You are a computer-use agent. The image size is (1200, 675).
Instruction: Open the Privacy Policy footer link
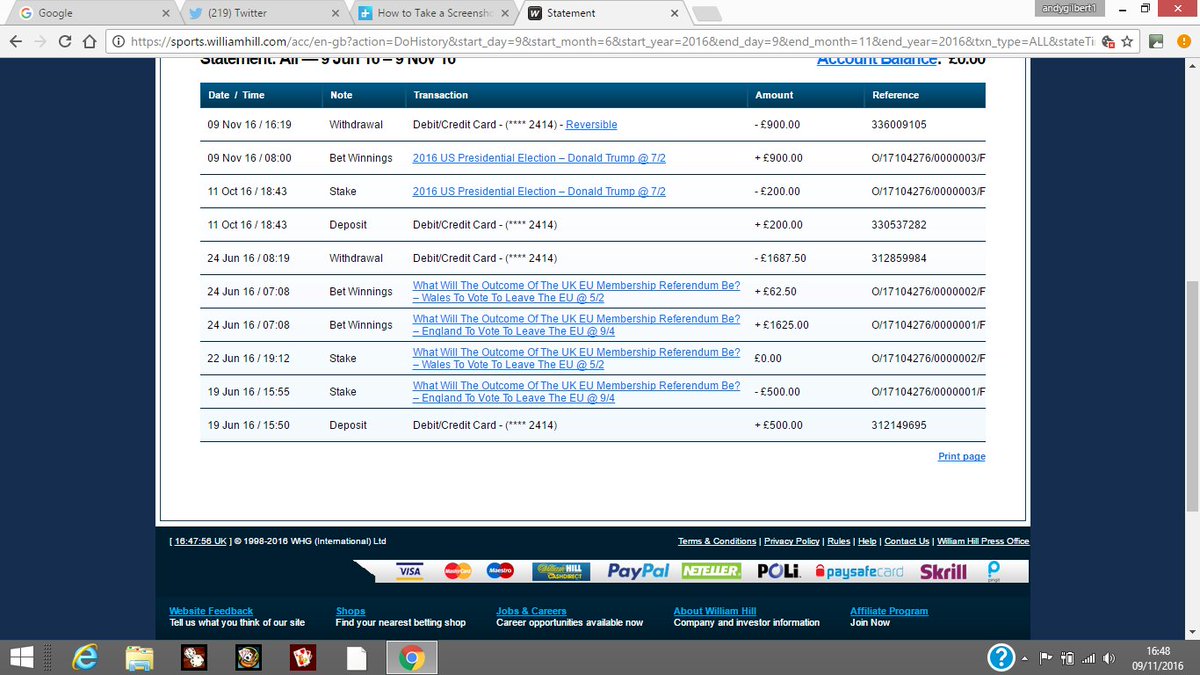tap(793, 541)
